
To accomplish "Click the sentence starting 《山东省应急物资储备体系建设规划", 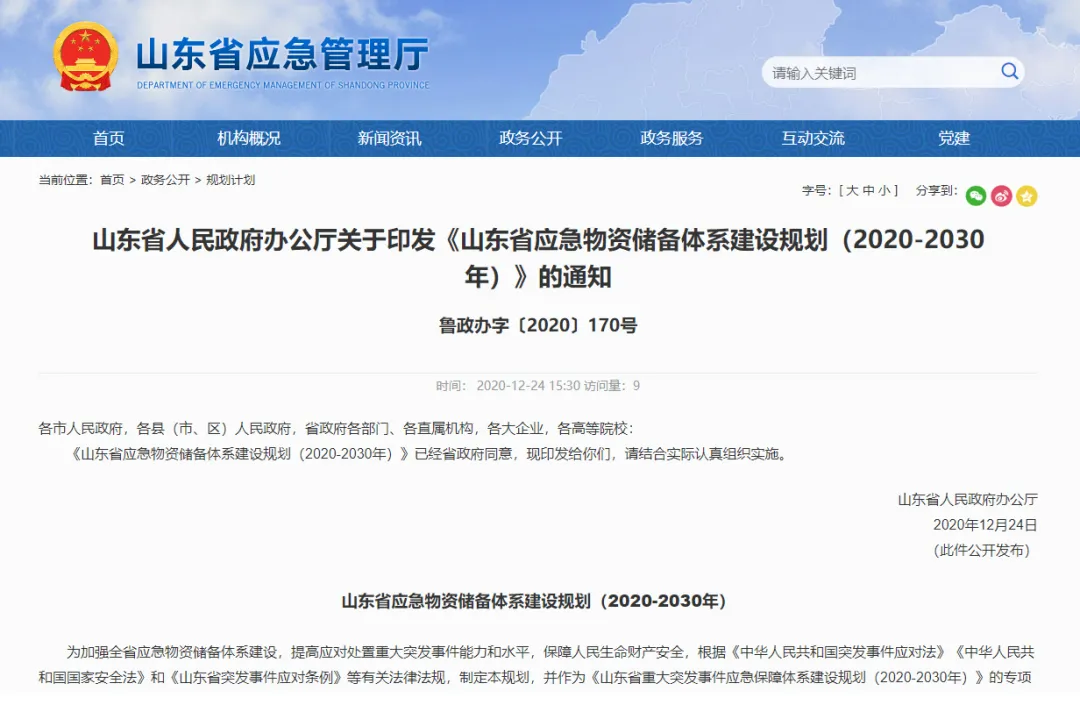I will coord(430,454).
